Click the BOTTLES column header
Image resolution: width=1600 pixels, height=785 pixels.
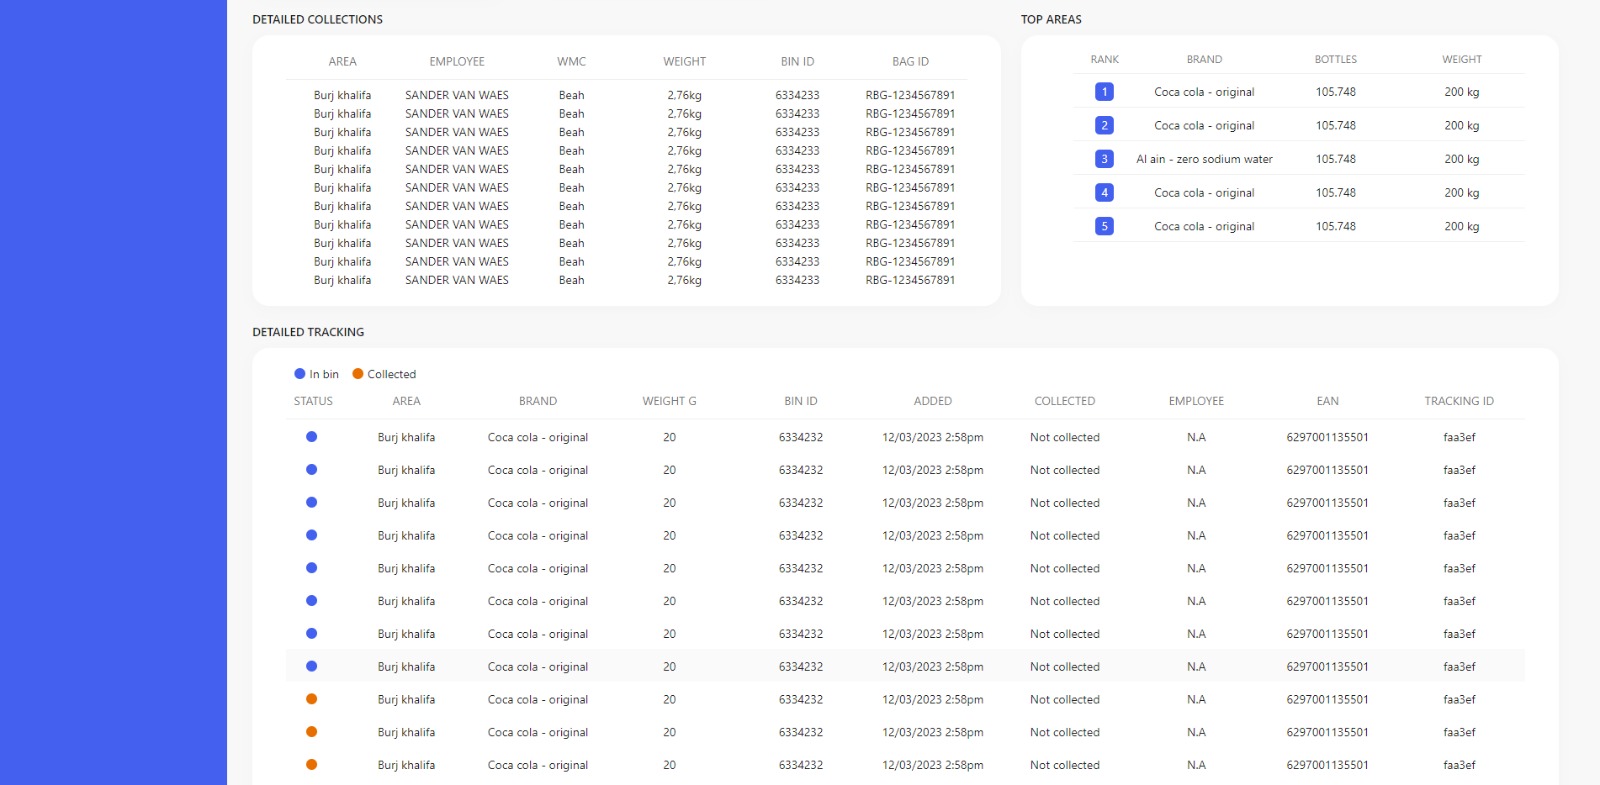1336,60
